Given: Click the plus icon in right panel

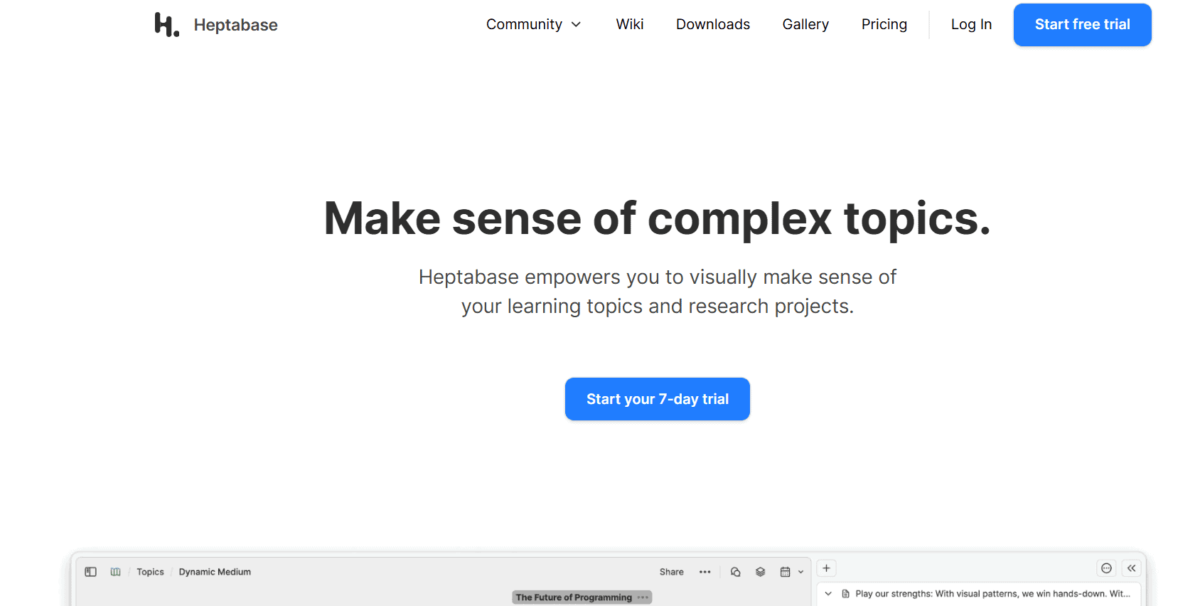Looking at the screenshot, I should 826,568.
